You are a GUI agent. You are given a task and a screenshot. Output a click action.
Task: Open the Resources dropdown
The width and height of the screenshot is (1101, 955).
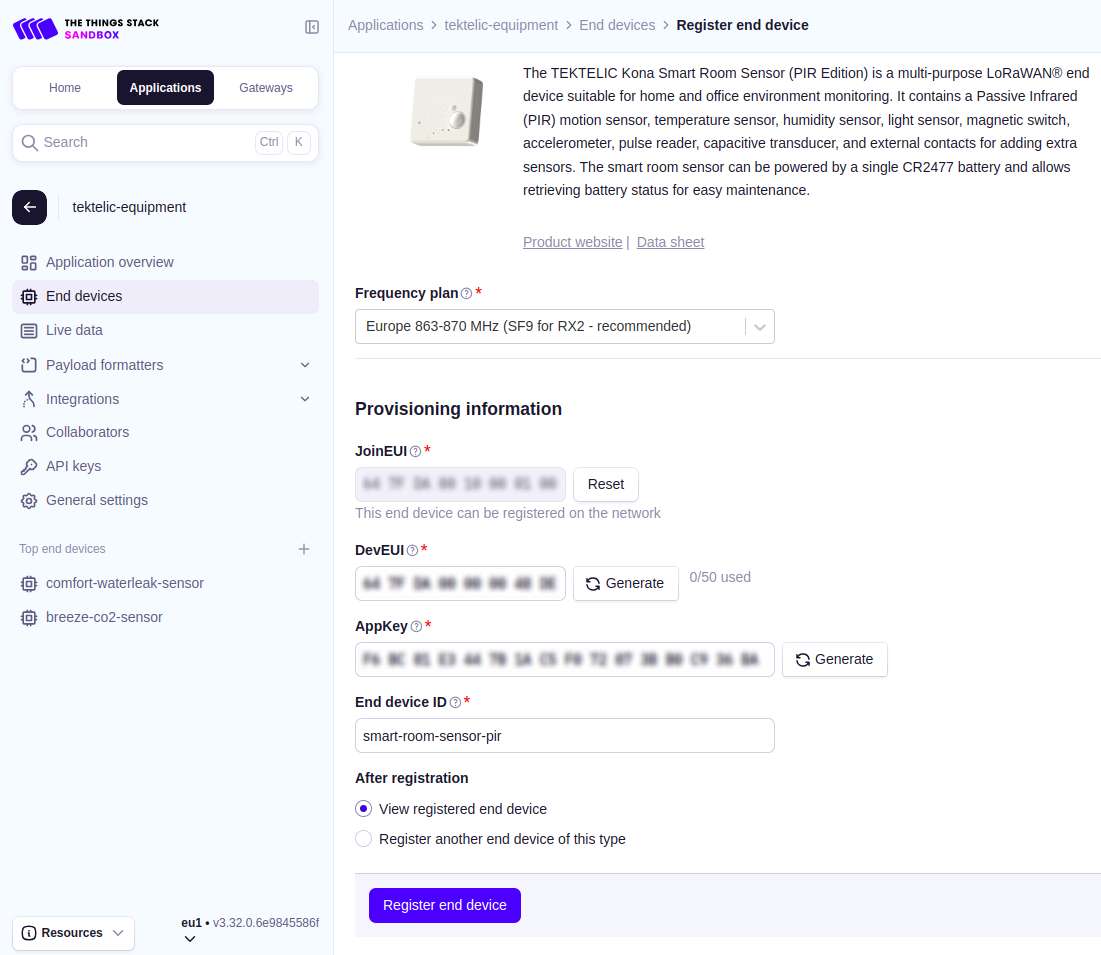pyautogui.click(x=73, y=933)
